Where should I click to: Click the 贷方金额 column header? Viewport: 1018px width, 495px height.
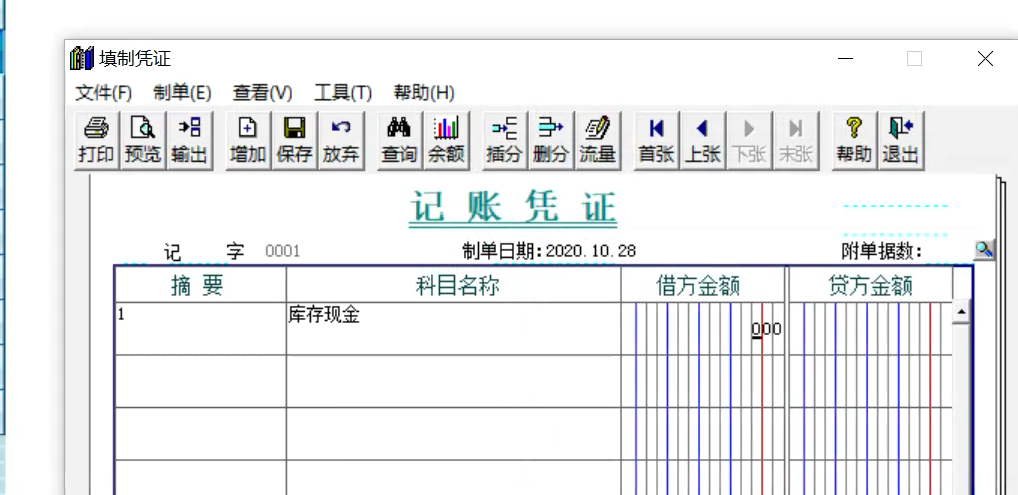pos(871,286)
